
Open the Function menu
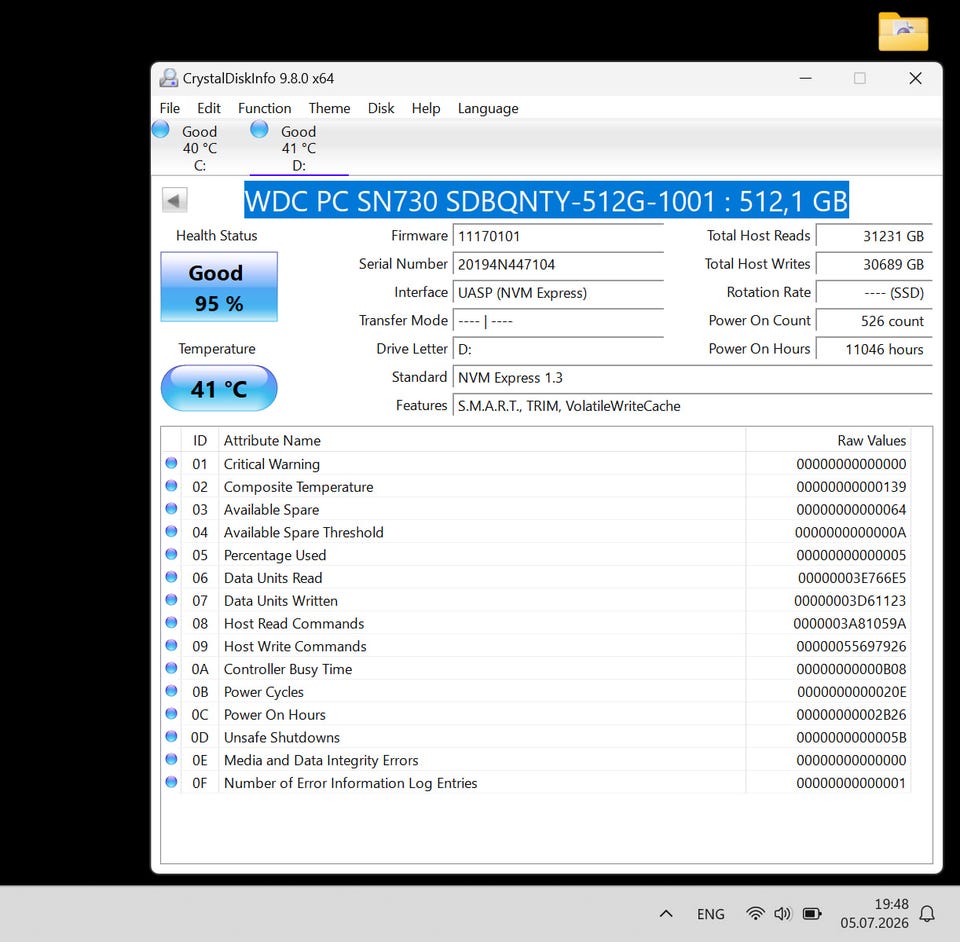pyautogui.click(x=264, y=108)
